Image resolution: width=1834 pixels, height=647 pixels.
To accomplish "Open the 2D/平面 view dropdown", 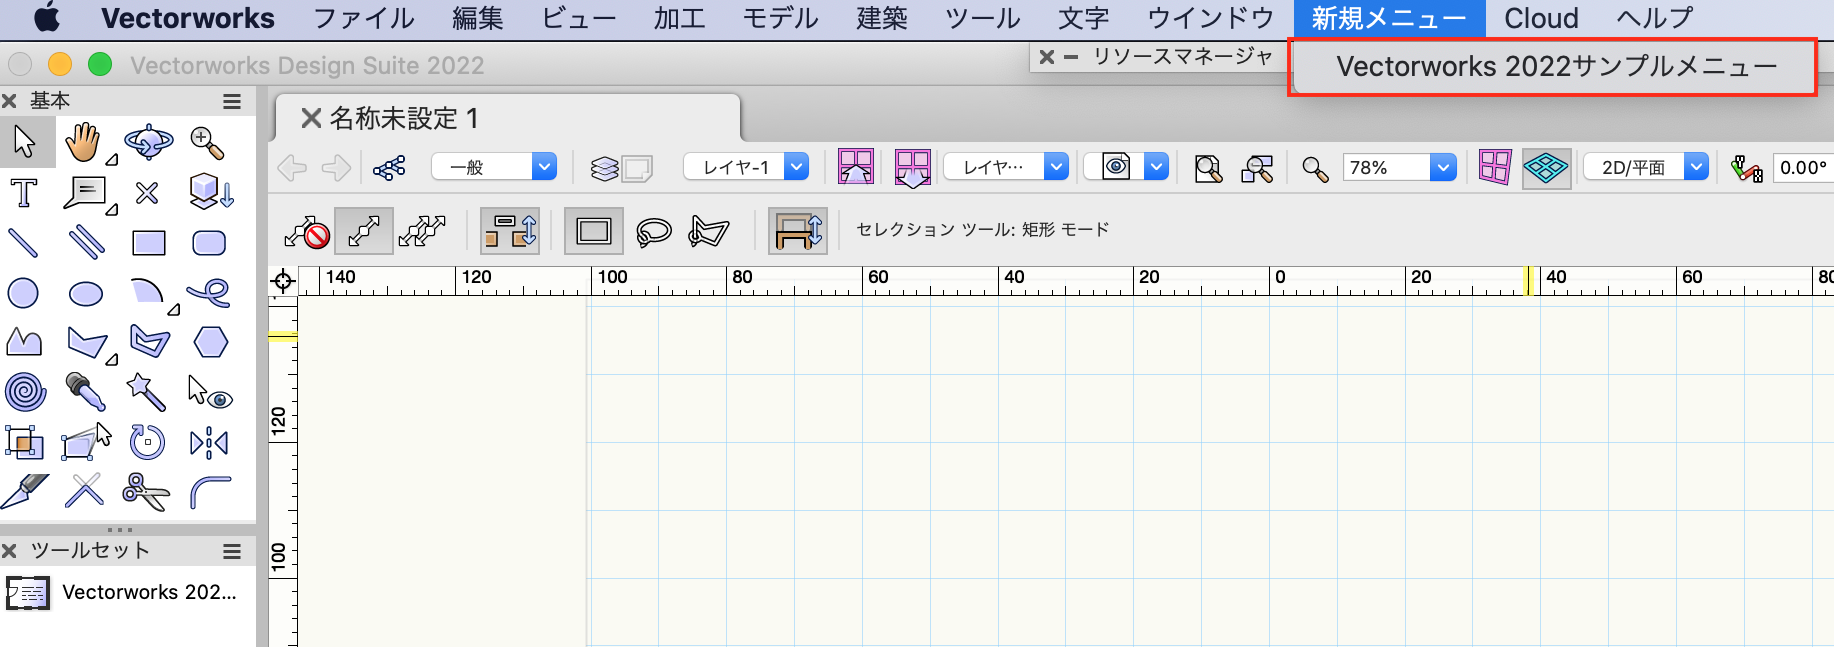I will coord(1646,167).
